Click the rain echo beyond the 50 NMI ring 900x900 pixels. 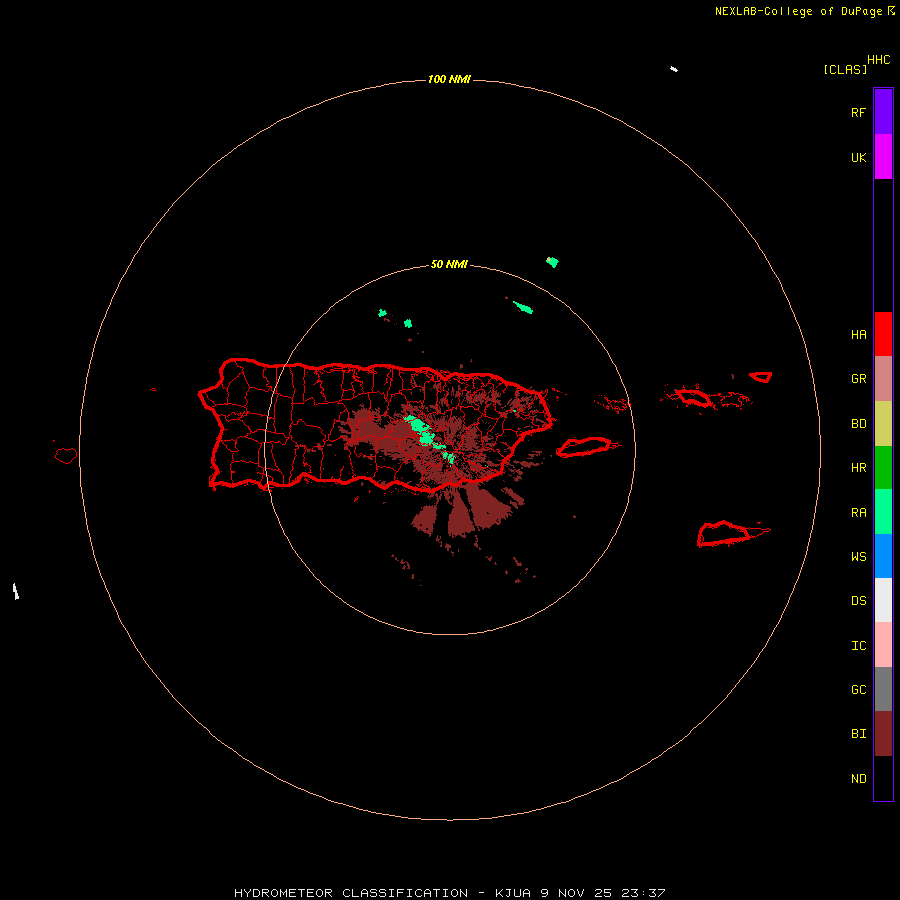pos(552,262)
